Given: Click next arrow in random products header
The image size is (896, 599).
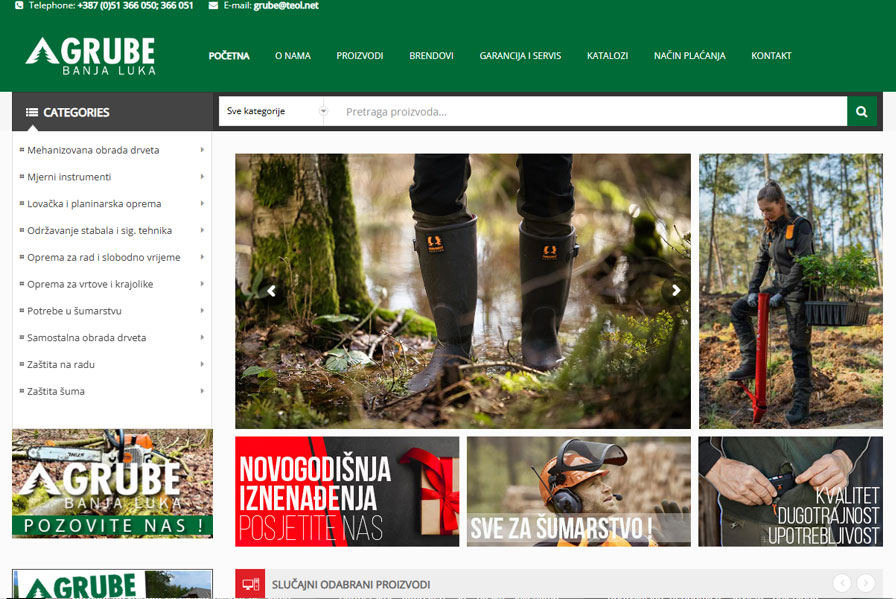Looking at the screenshot, I should [x=865, y=583].
